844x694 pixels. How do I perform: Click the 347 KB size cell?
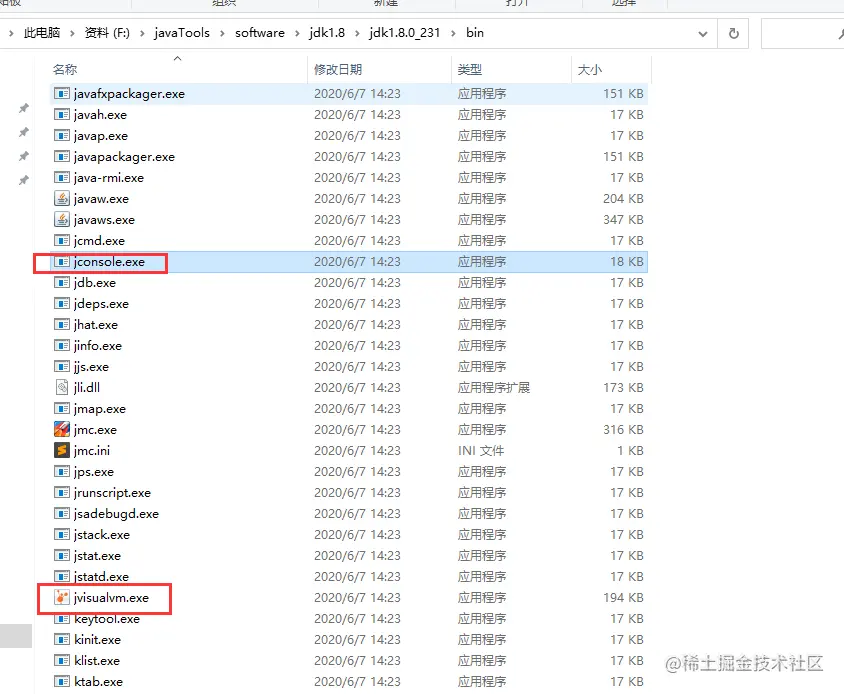click(623, 220)
